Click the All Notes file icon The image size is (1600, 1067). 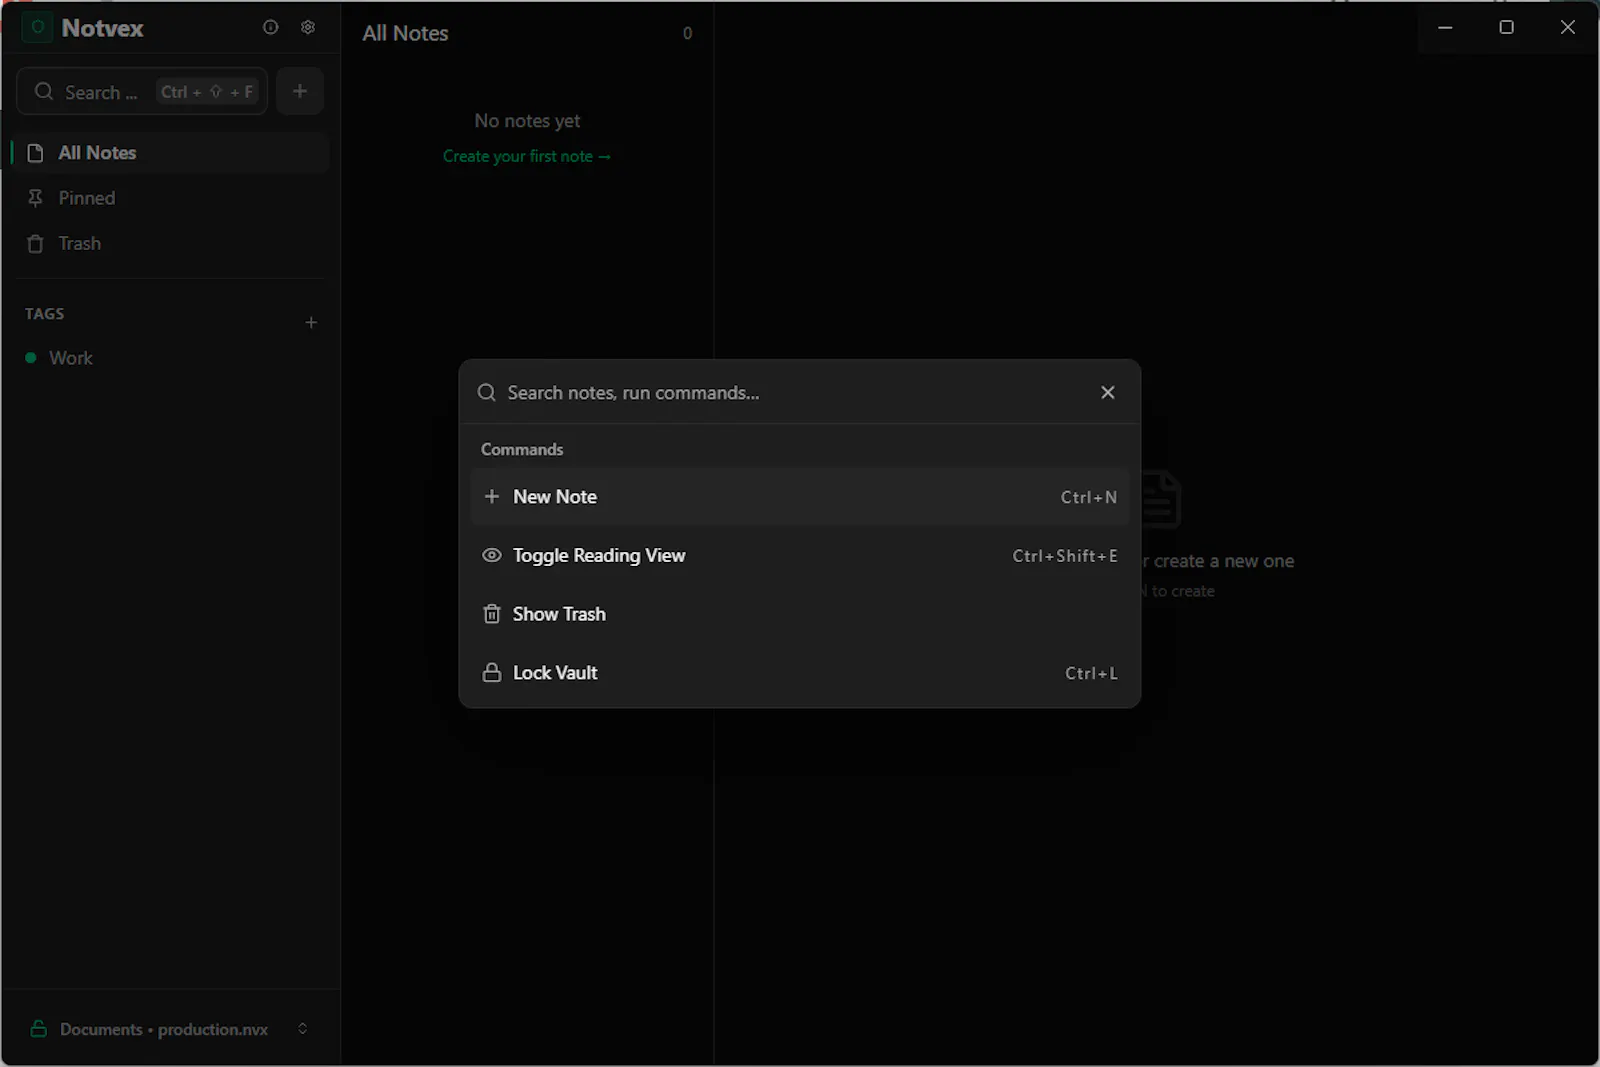click(x=35, y=153)
